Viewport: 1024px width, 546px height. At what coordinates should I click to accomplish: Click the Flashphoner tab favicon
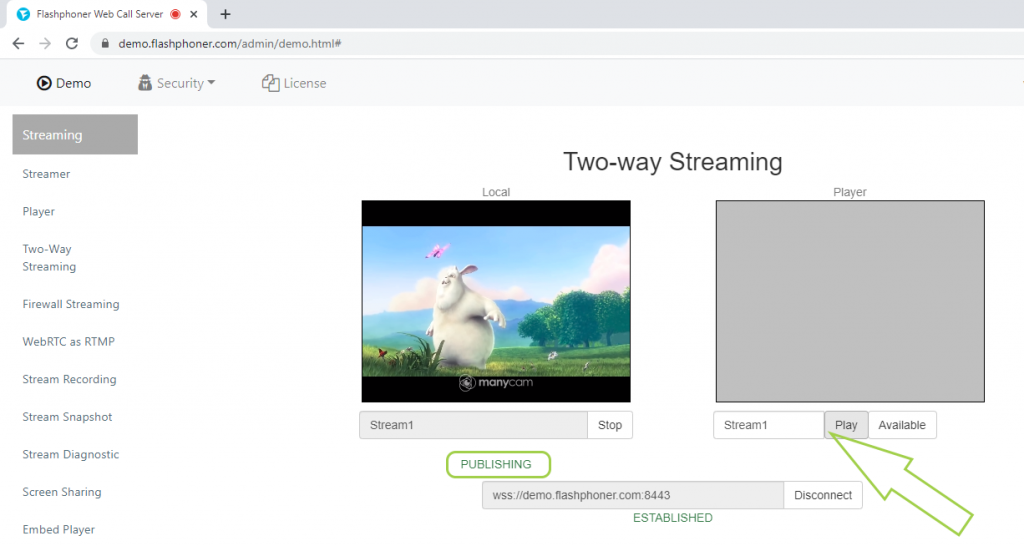(24, 14)
